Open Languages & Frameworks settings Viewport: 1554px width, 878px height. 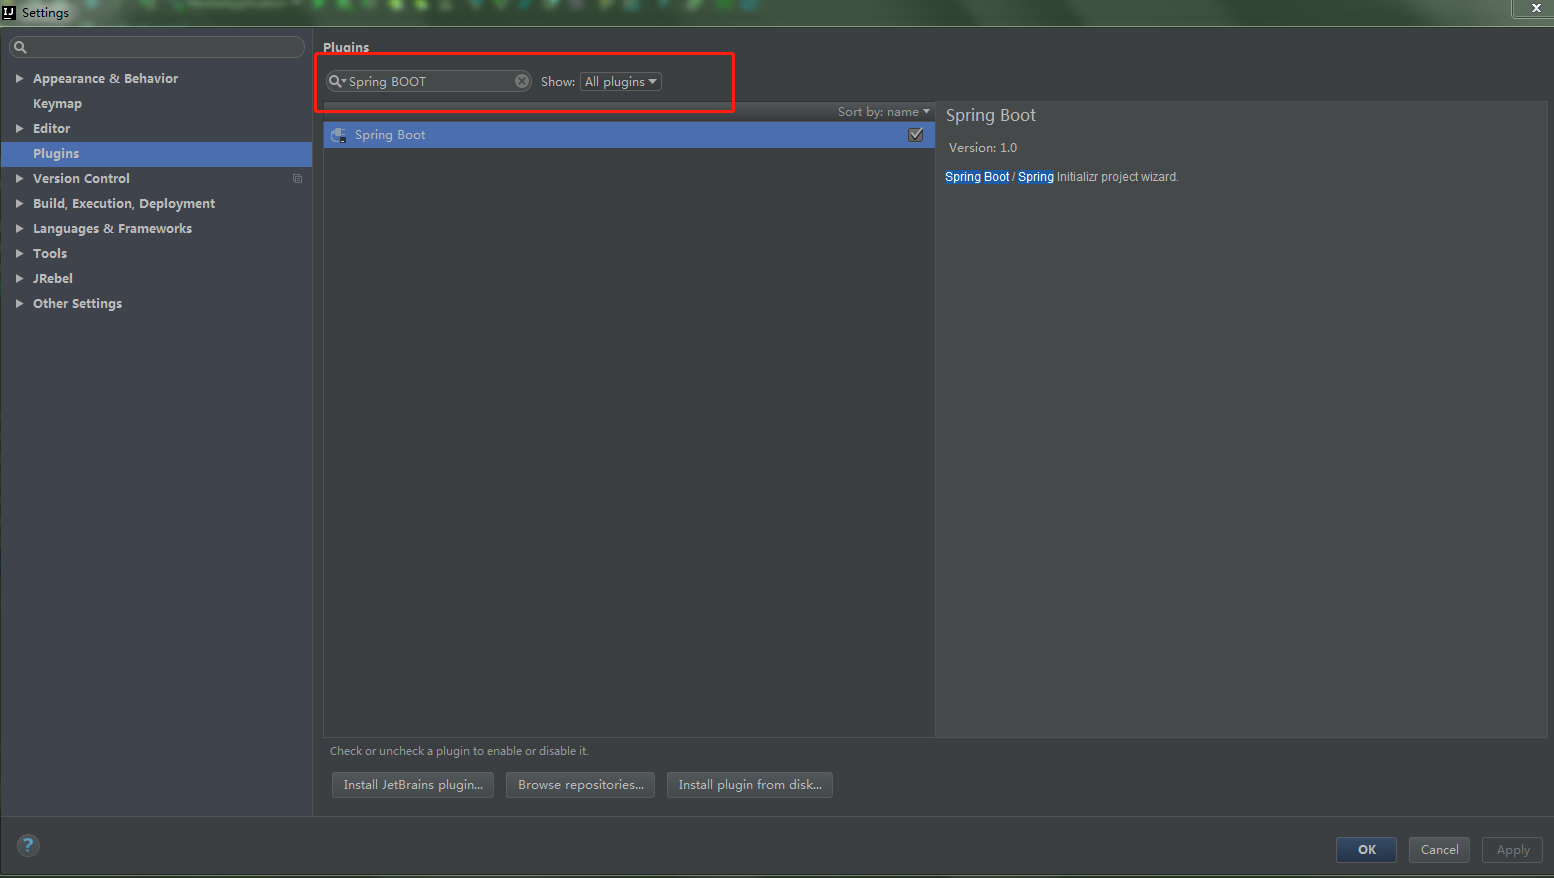tap(112, 228)
